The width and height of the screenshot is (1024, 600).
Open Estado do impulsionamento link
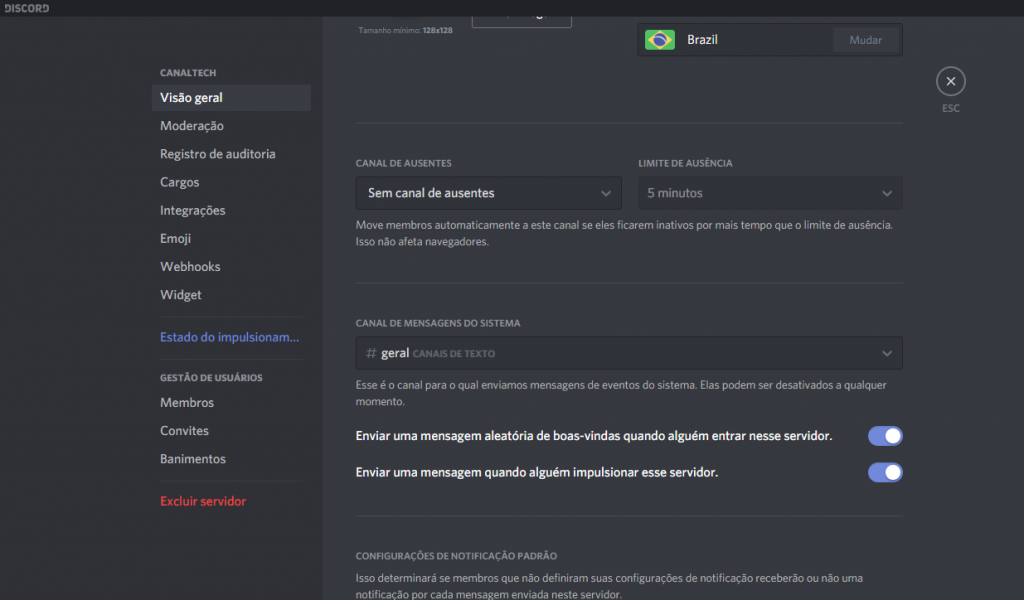[x=231, y=337]
